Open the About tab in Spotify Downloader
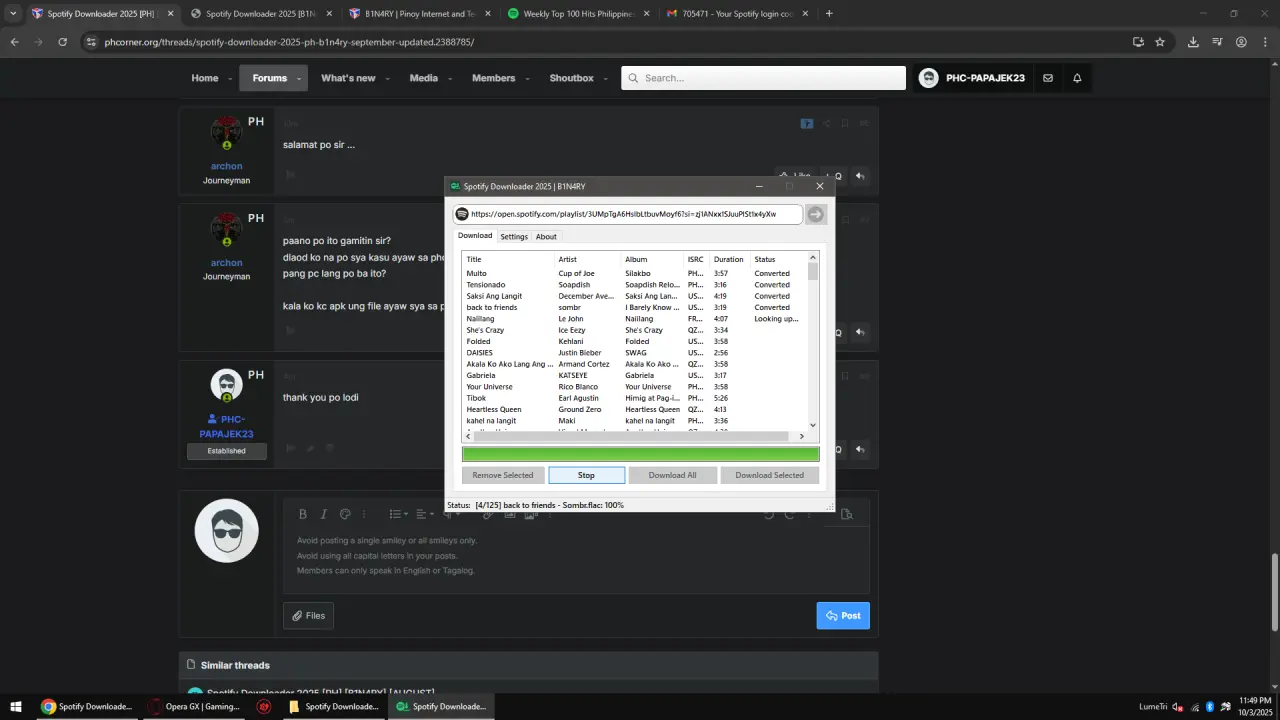 (546, 237)
